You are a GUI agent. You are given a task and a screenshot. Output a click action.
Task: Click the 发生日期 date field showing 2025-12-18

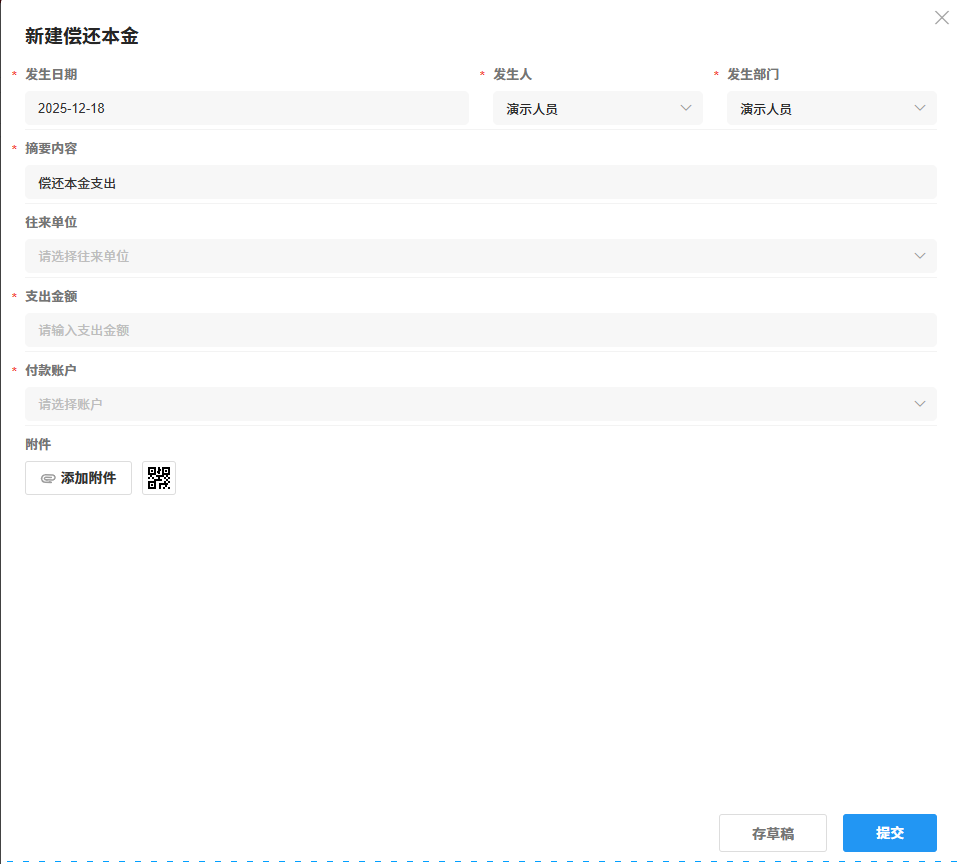click(x=247, y=108)
